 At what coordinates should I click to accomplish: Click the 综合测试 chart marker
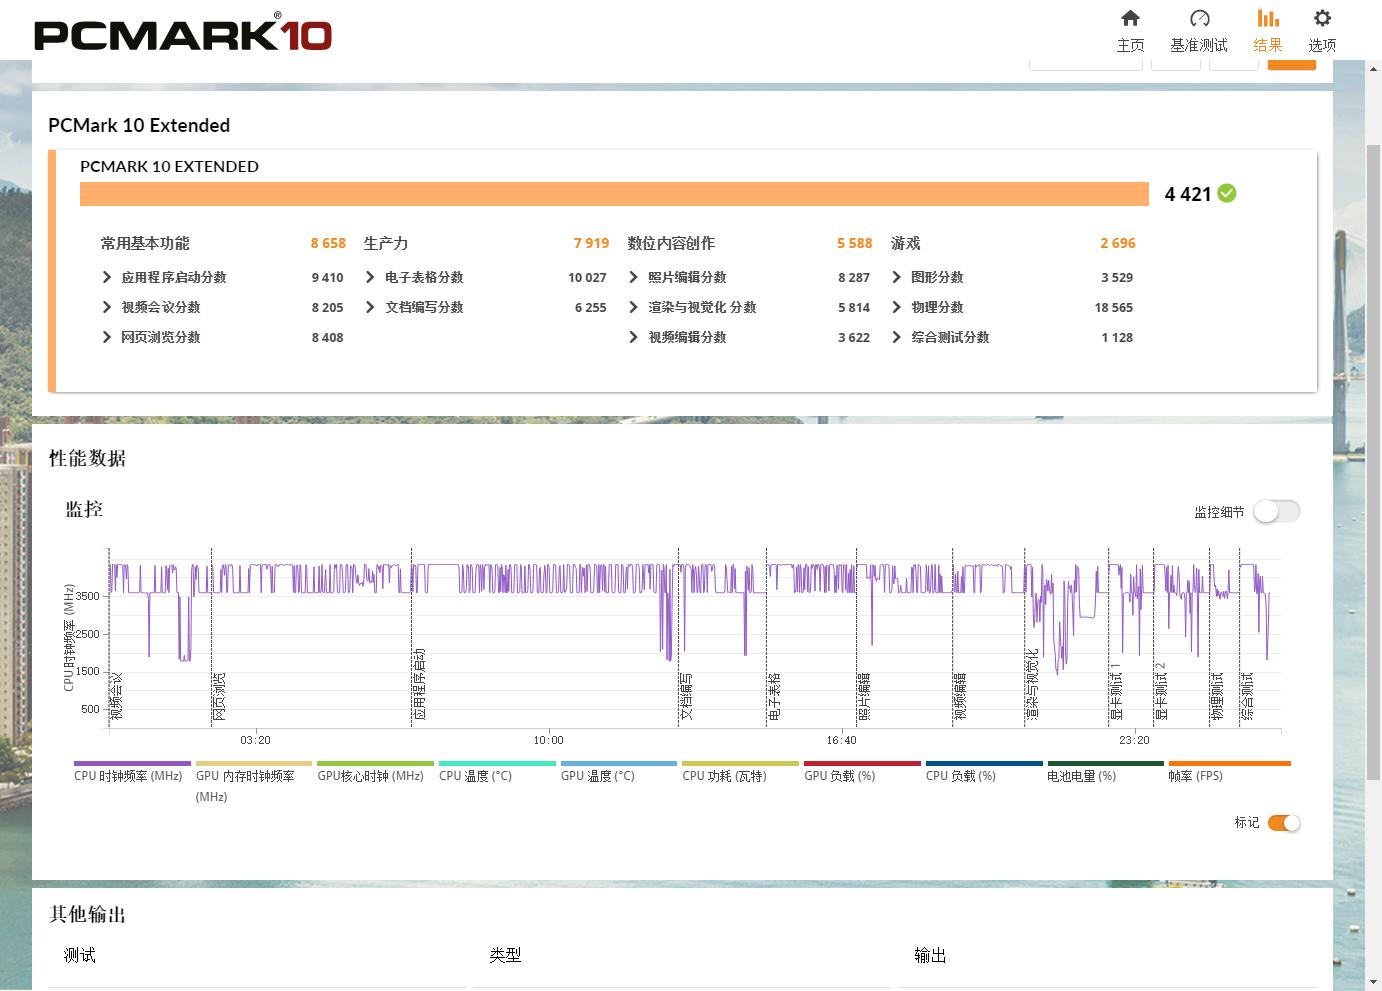pos(1247,696)
